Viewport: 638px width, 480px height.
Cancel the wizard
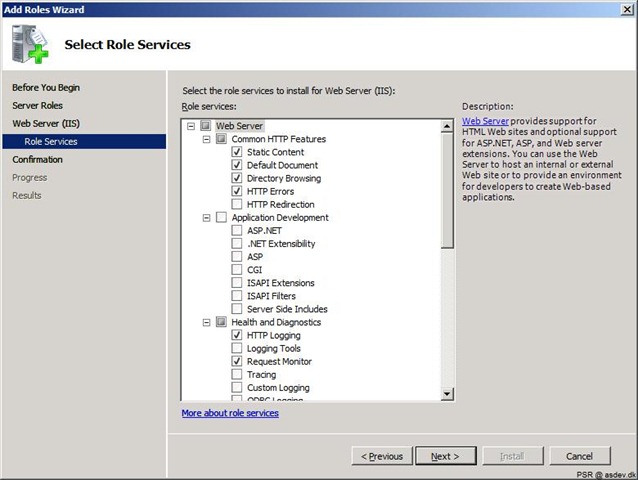(x=580, y=456)
